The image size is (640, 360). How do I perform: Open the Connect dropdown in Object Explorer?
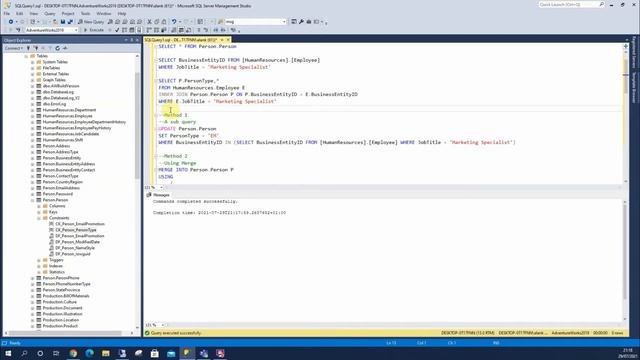(x=13, y=48)
